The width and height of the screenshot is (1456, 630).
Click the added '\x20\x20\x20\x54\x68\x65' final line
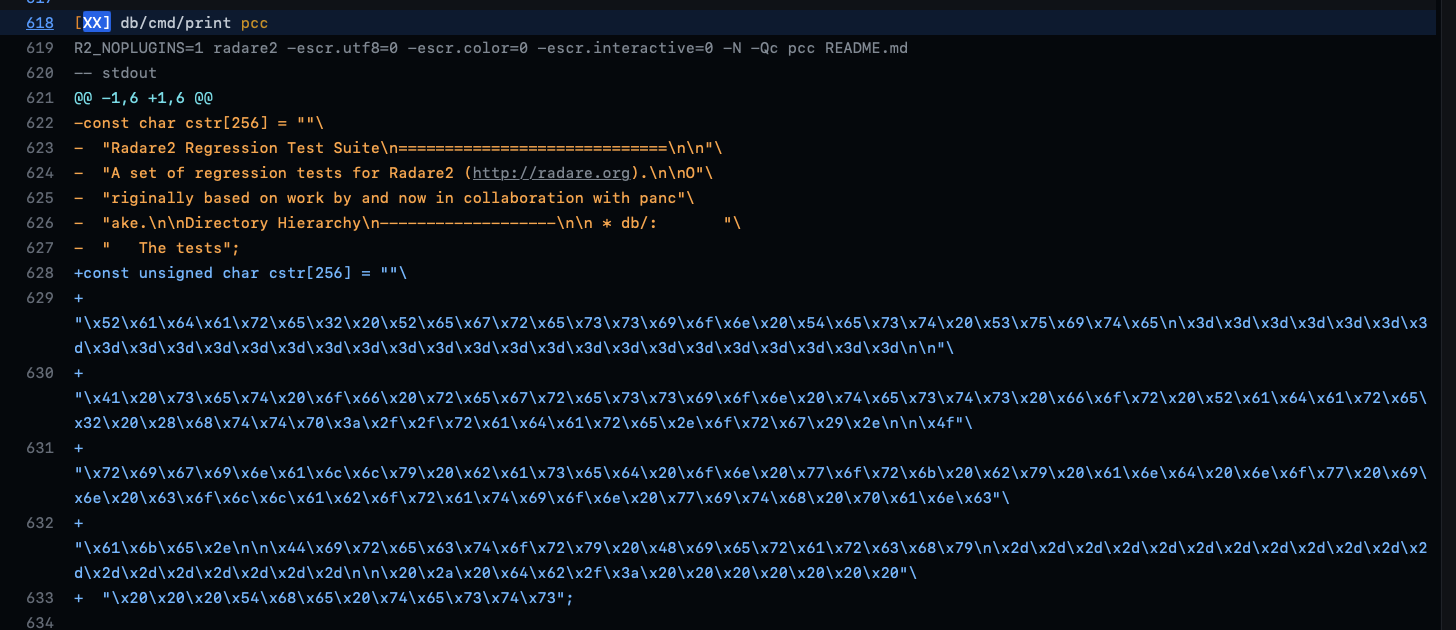click(324, 598)
